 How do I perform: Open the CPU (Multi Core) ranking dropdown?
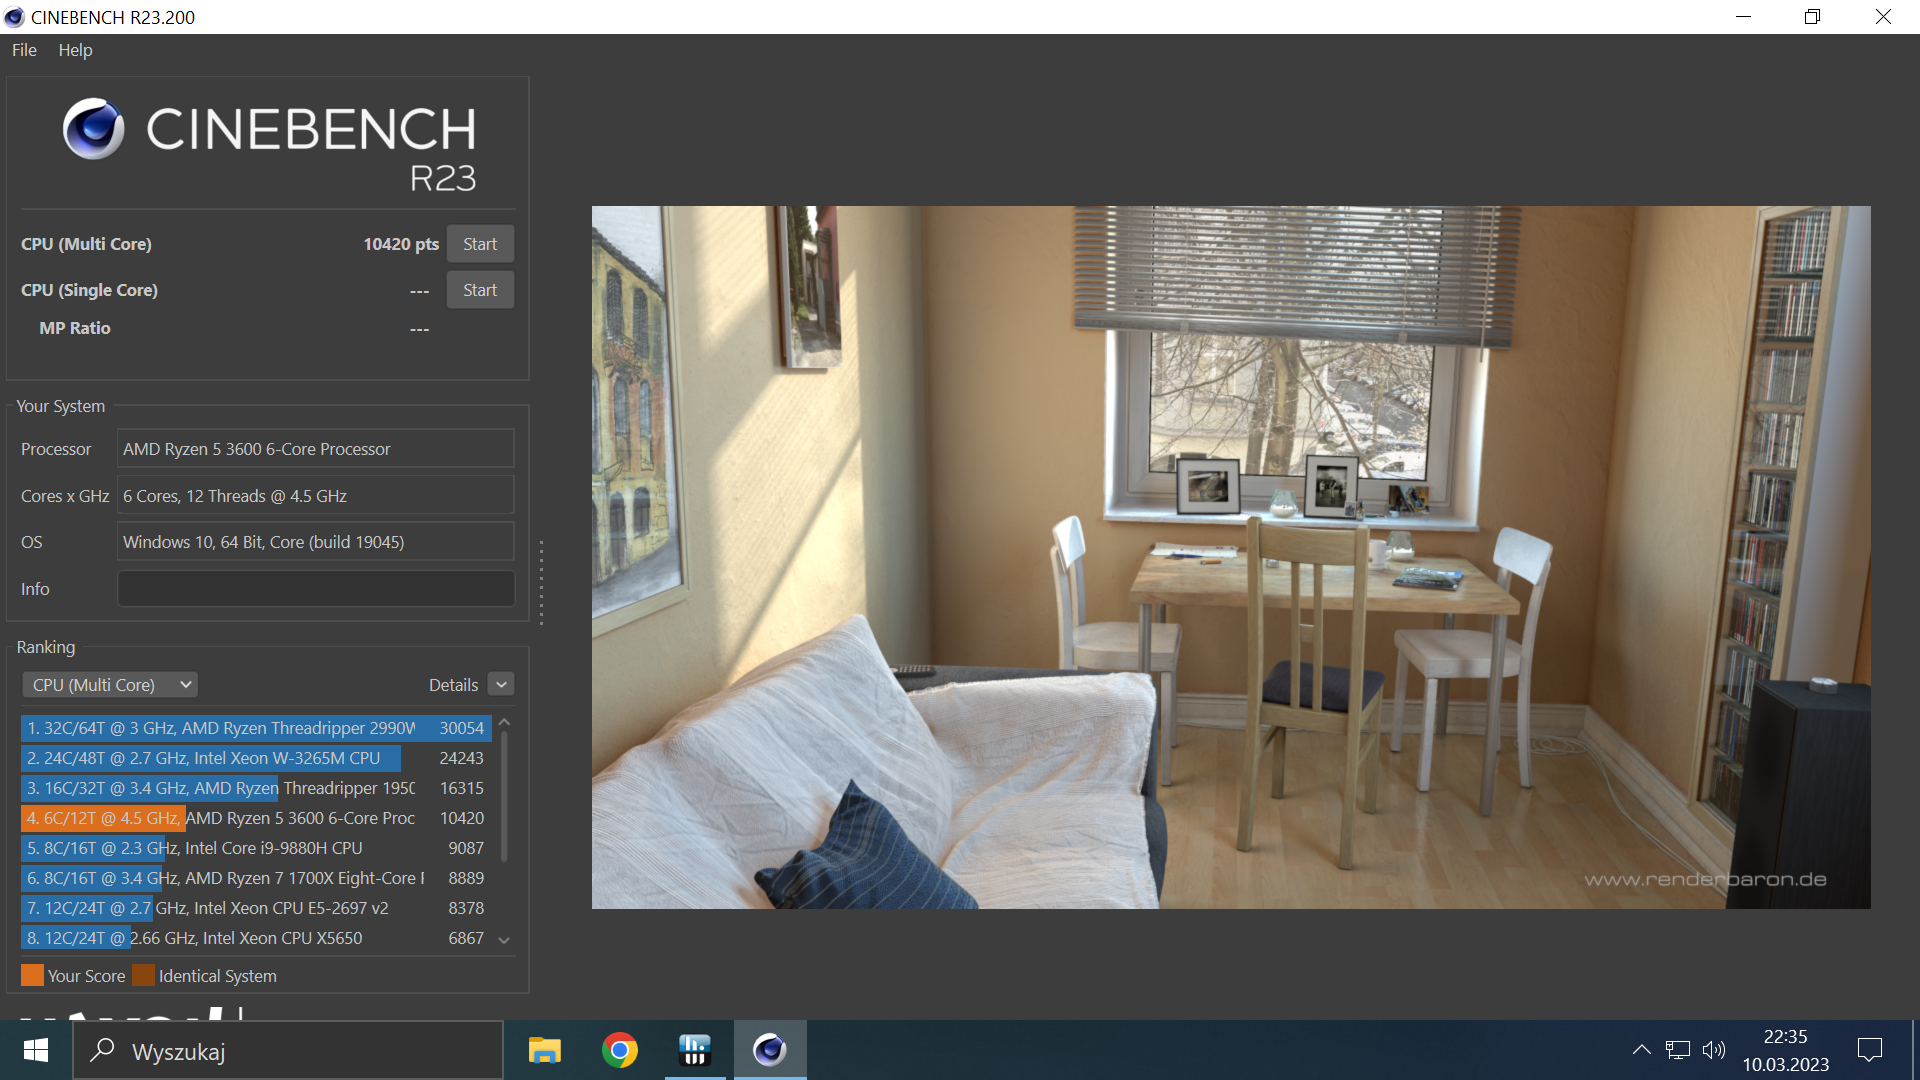(x=110, y=685)
